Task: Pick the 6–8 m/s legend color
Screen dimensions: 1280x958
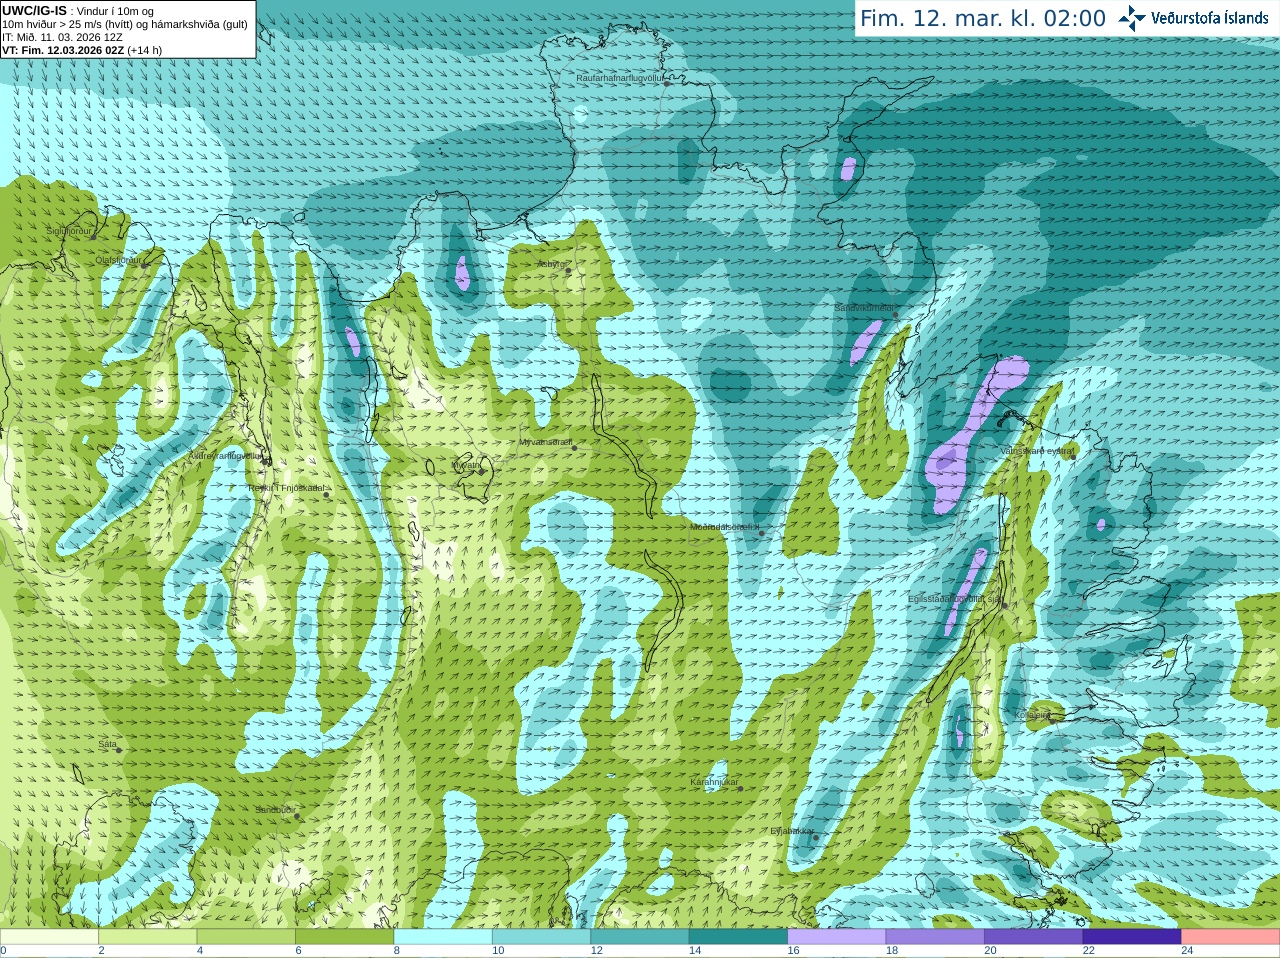Action: [344, 937]
